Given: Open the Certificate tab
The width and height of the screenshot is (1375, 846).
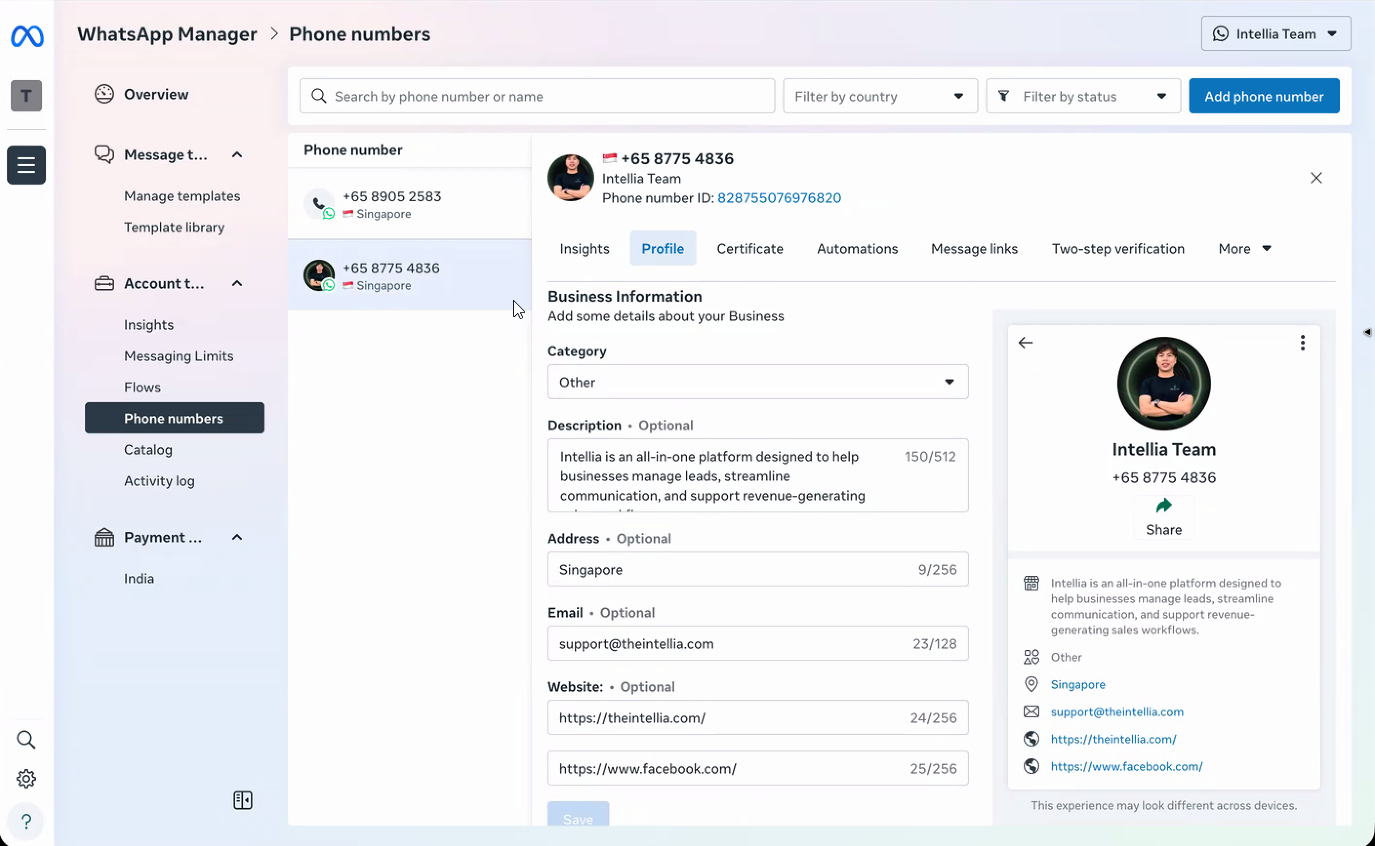Looking at the screenshot, I should (750, 249).
